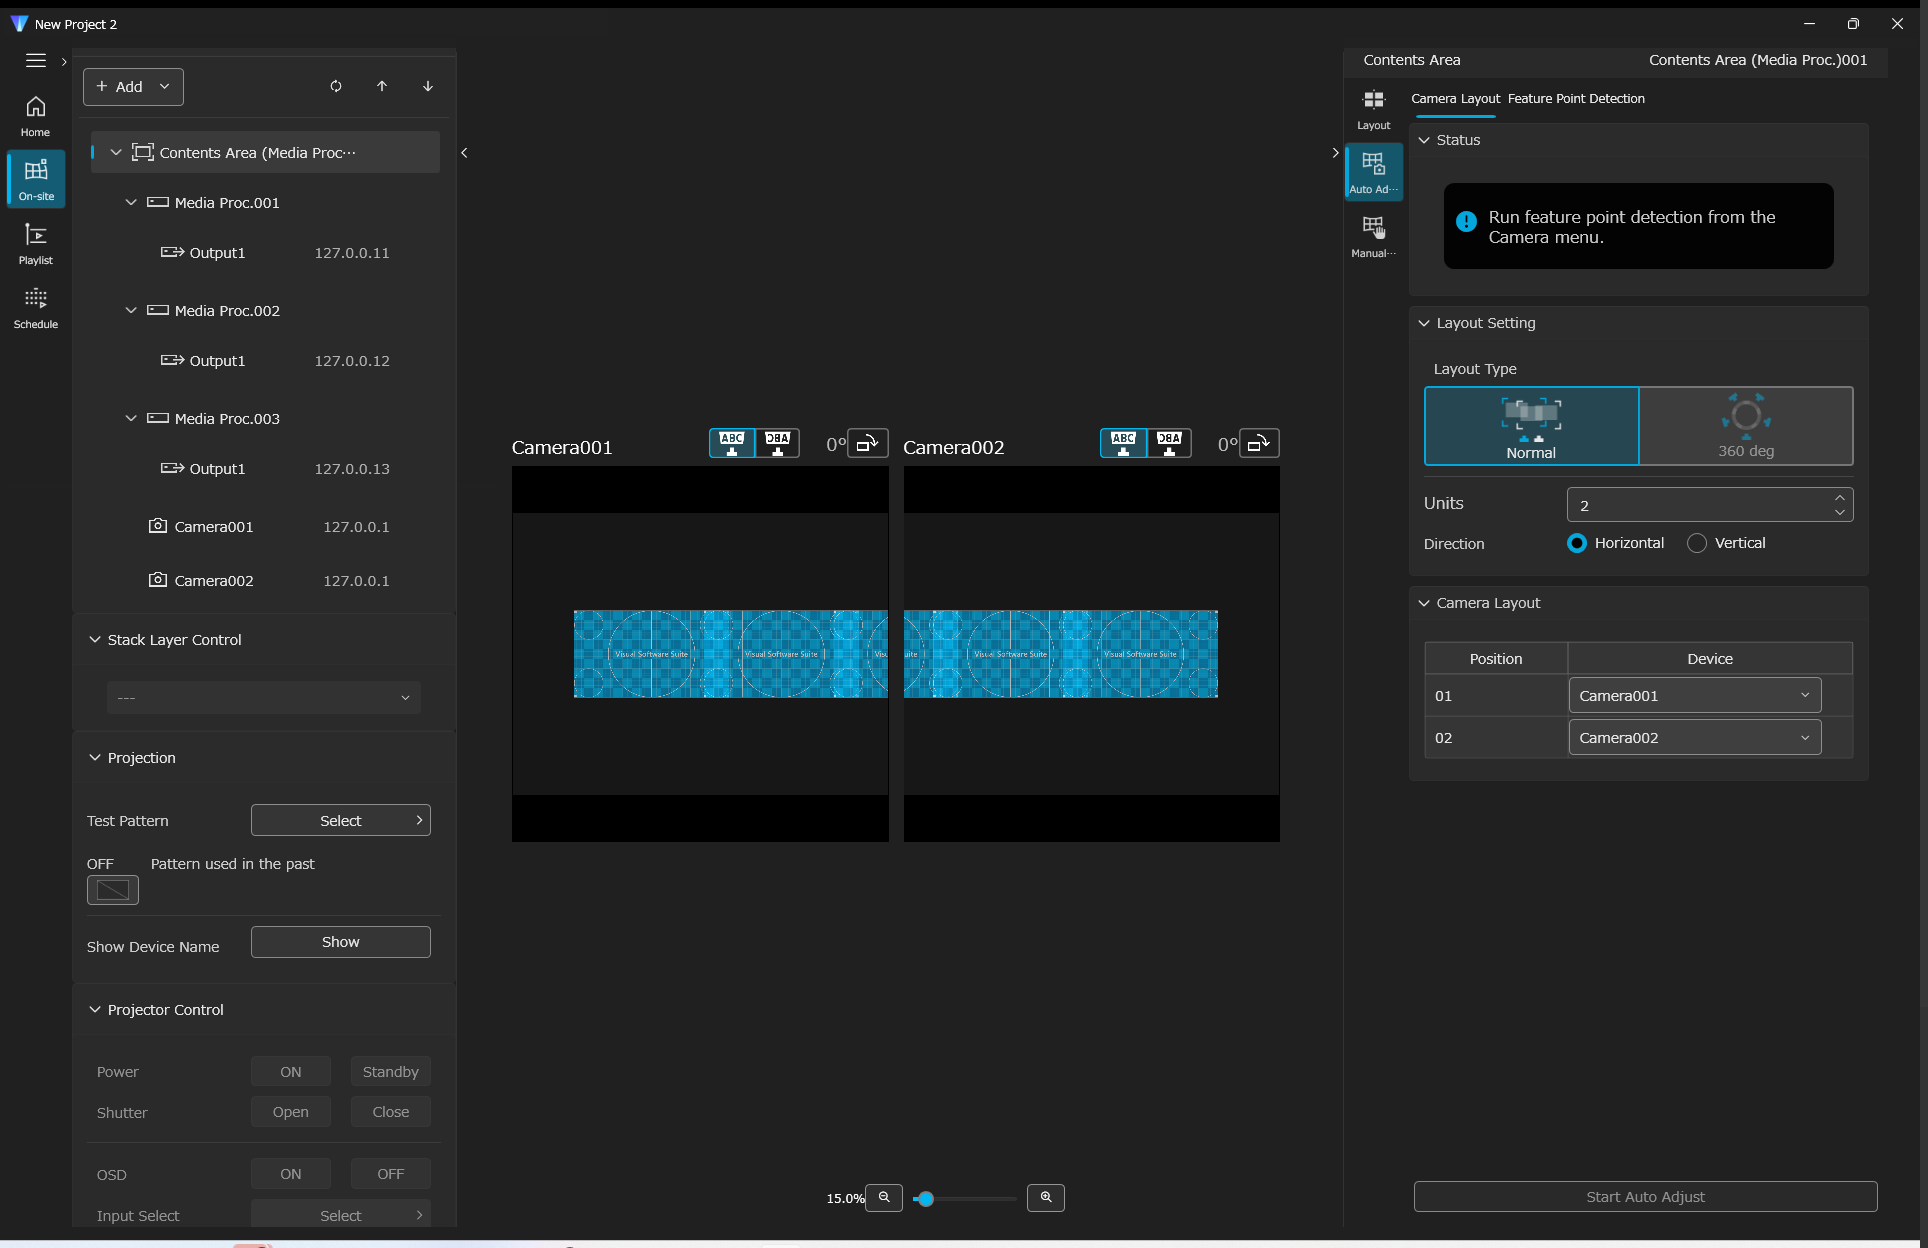Open the Schedule sidebar icon
This screenshot has width=1928, height=1248.
coord(36,307)
